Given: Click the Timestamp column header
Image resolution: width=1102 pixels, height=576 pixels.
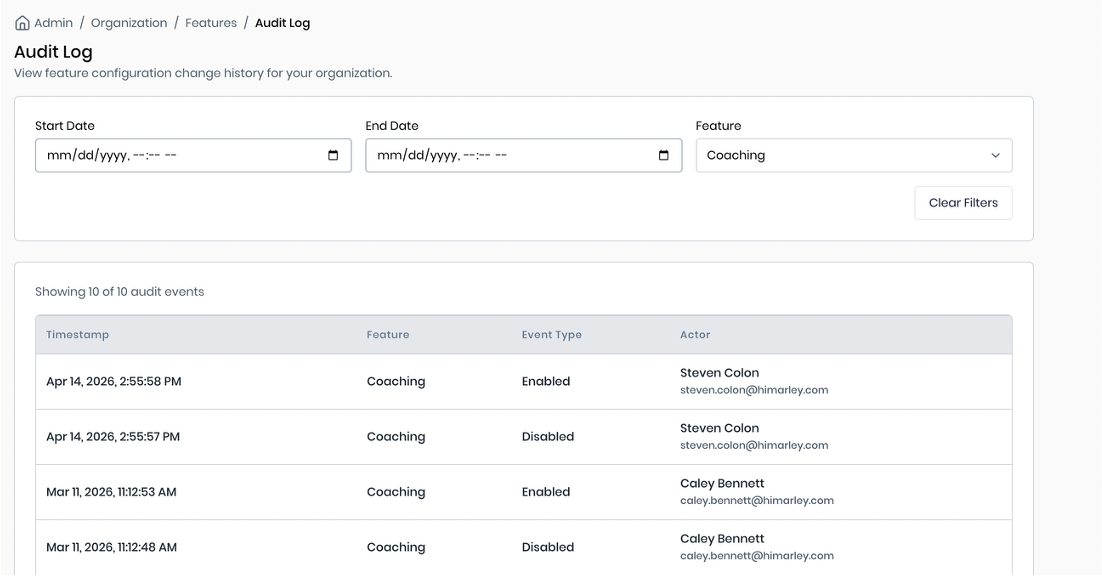Looking at the screenshot, I should point(78,335).
